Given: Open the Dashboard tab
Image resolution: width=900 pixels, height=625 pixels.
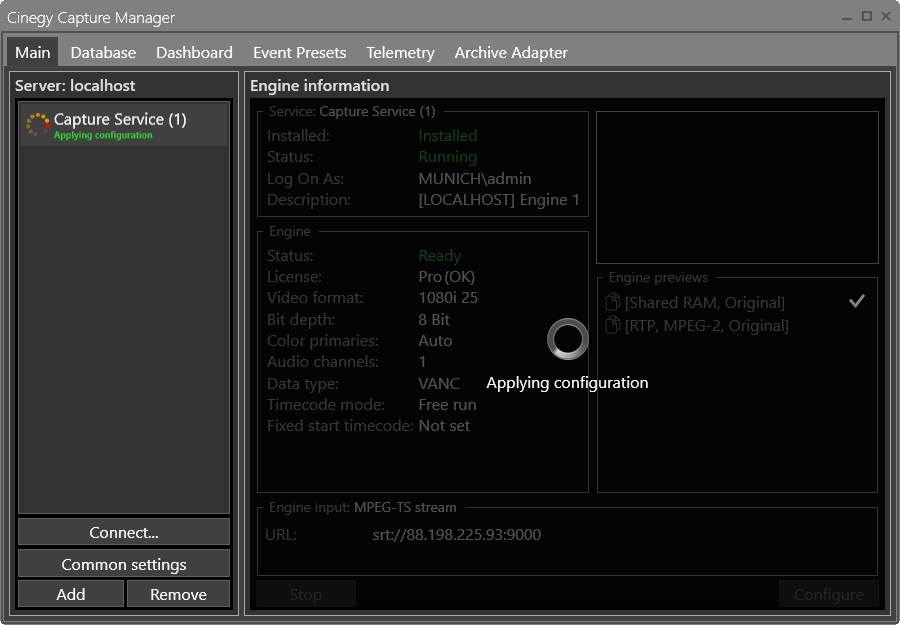Looking at the screenshot, I should pos(194,52).
